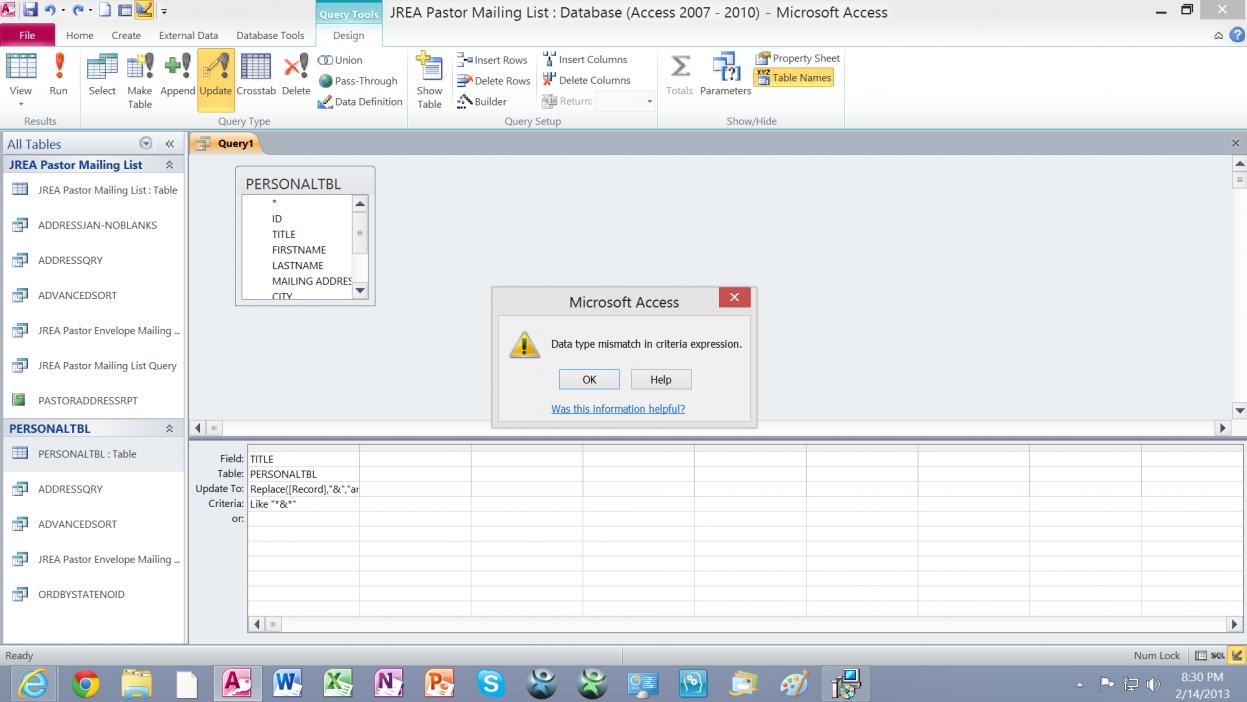Screen dimensions: 1247x702
Task: Open the File tab
Action: click(27, 35)
